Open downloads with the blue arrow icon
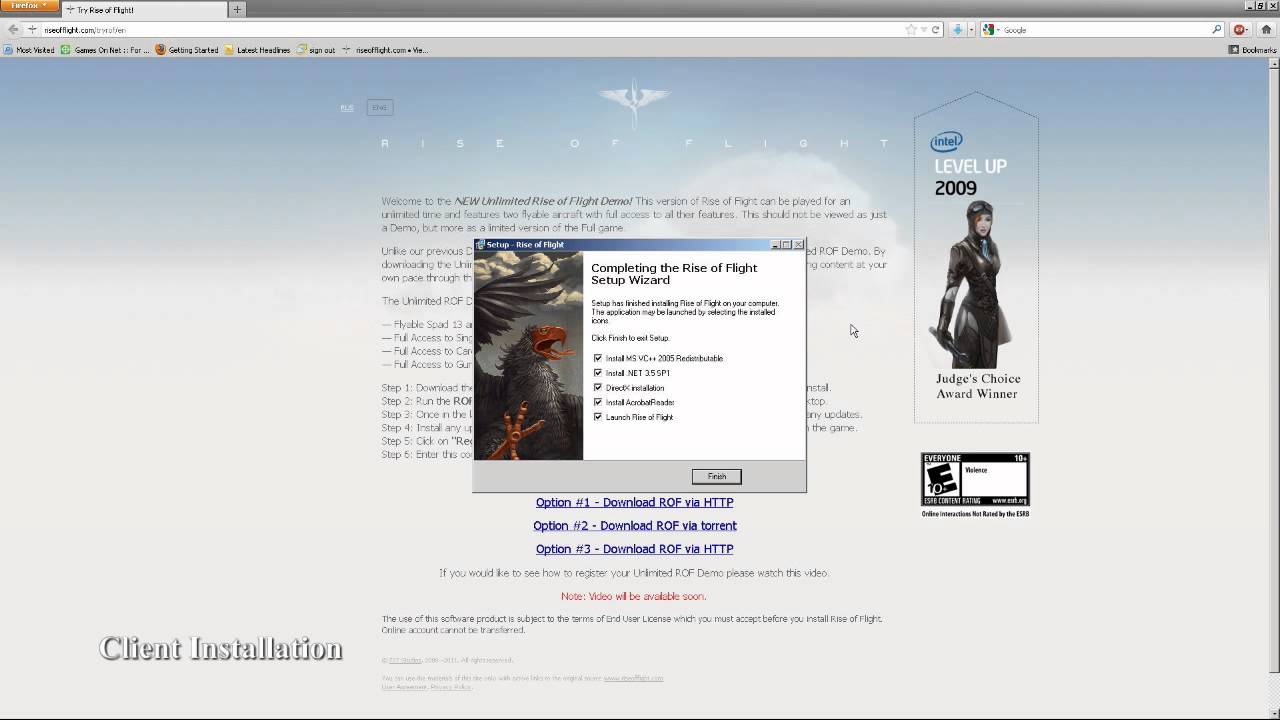1280x720 pixels. (x=957, y=30)
